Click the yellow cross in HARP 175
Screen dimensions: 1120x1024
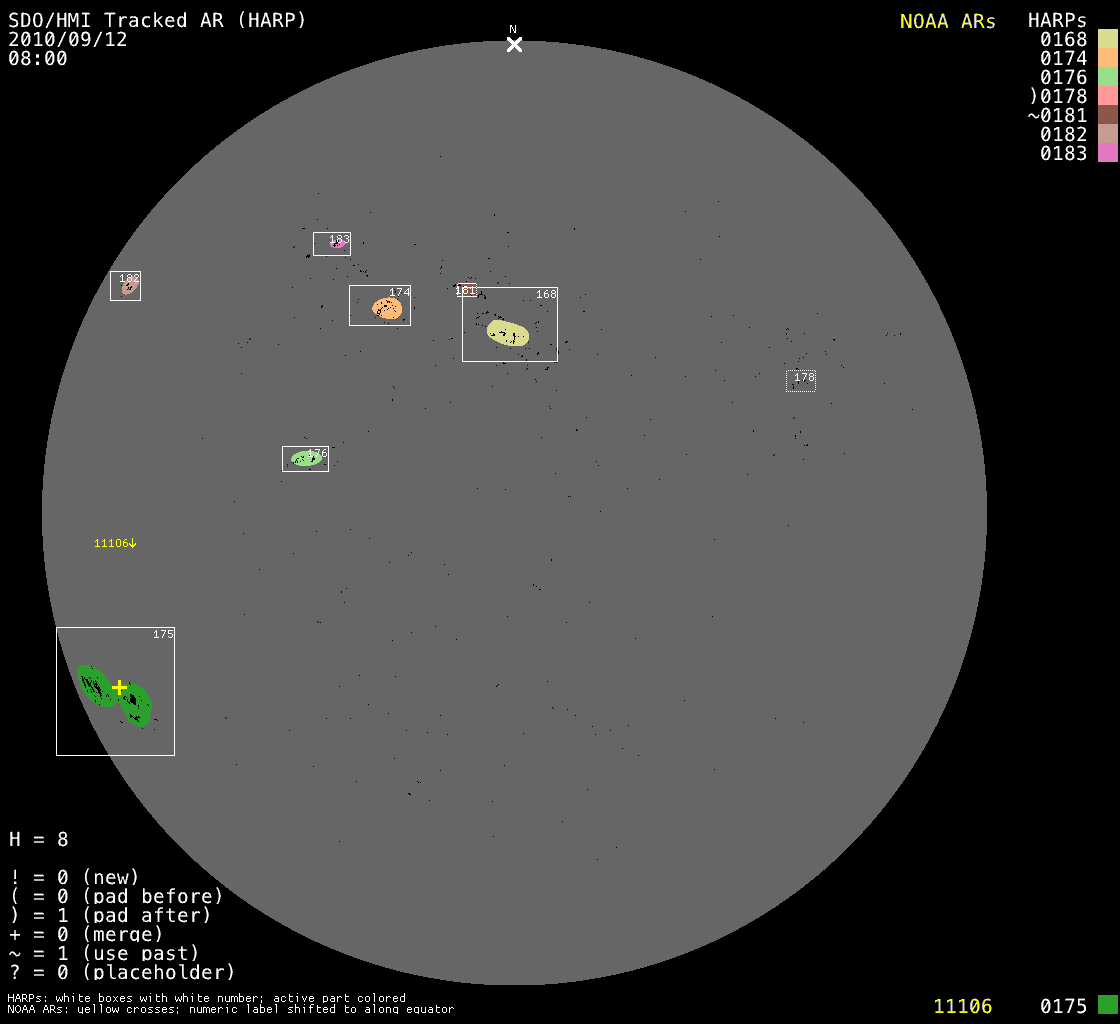point(119,687)
